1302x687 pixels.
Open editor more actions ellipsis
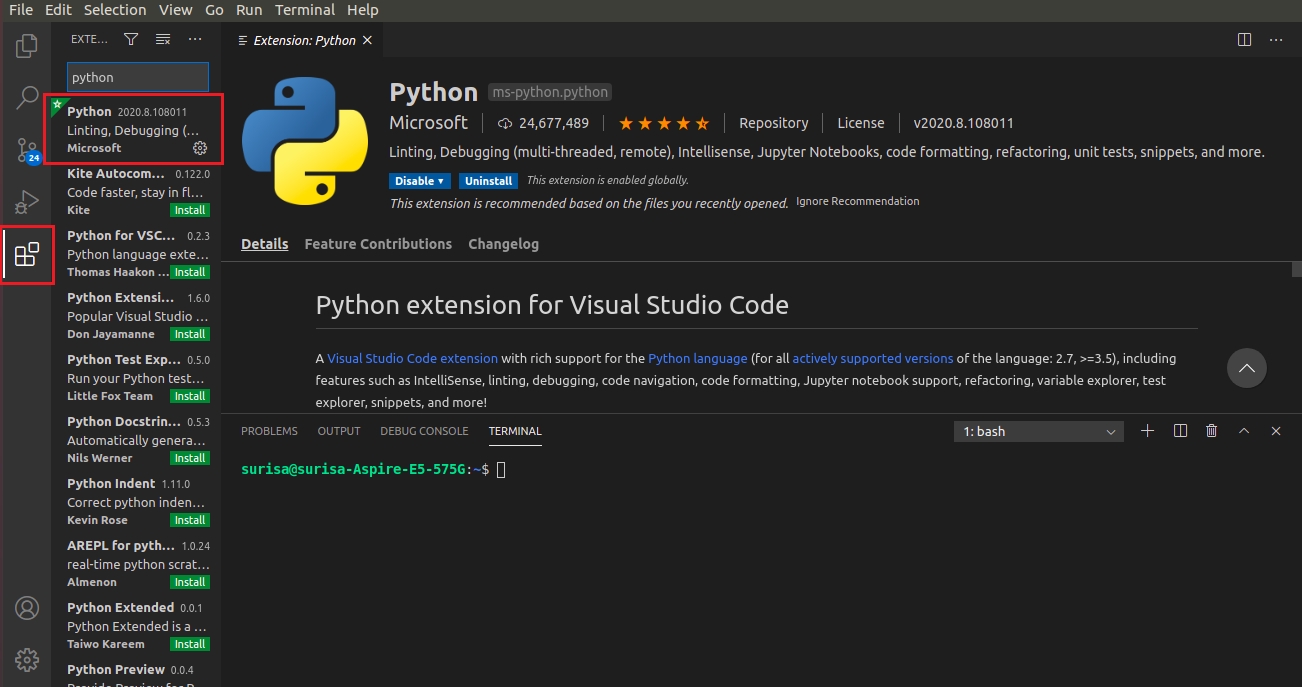click(1276, 40)
